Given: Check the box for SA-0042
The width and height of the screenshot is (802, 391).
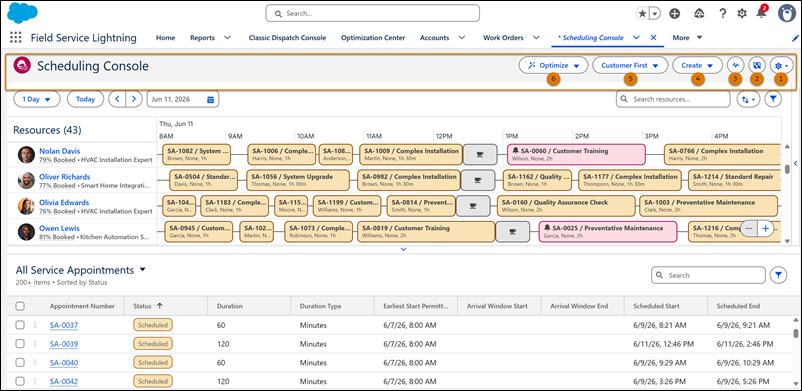Looking at the screenshot, I should 20,381.
